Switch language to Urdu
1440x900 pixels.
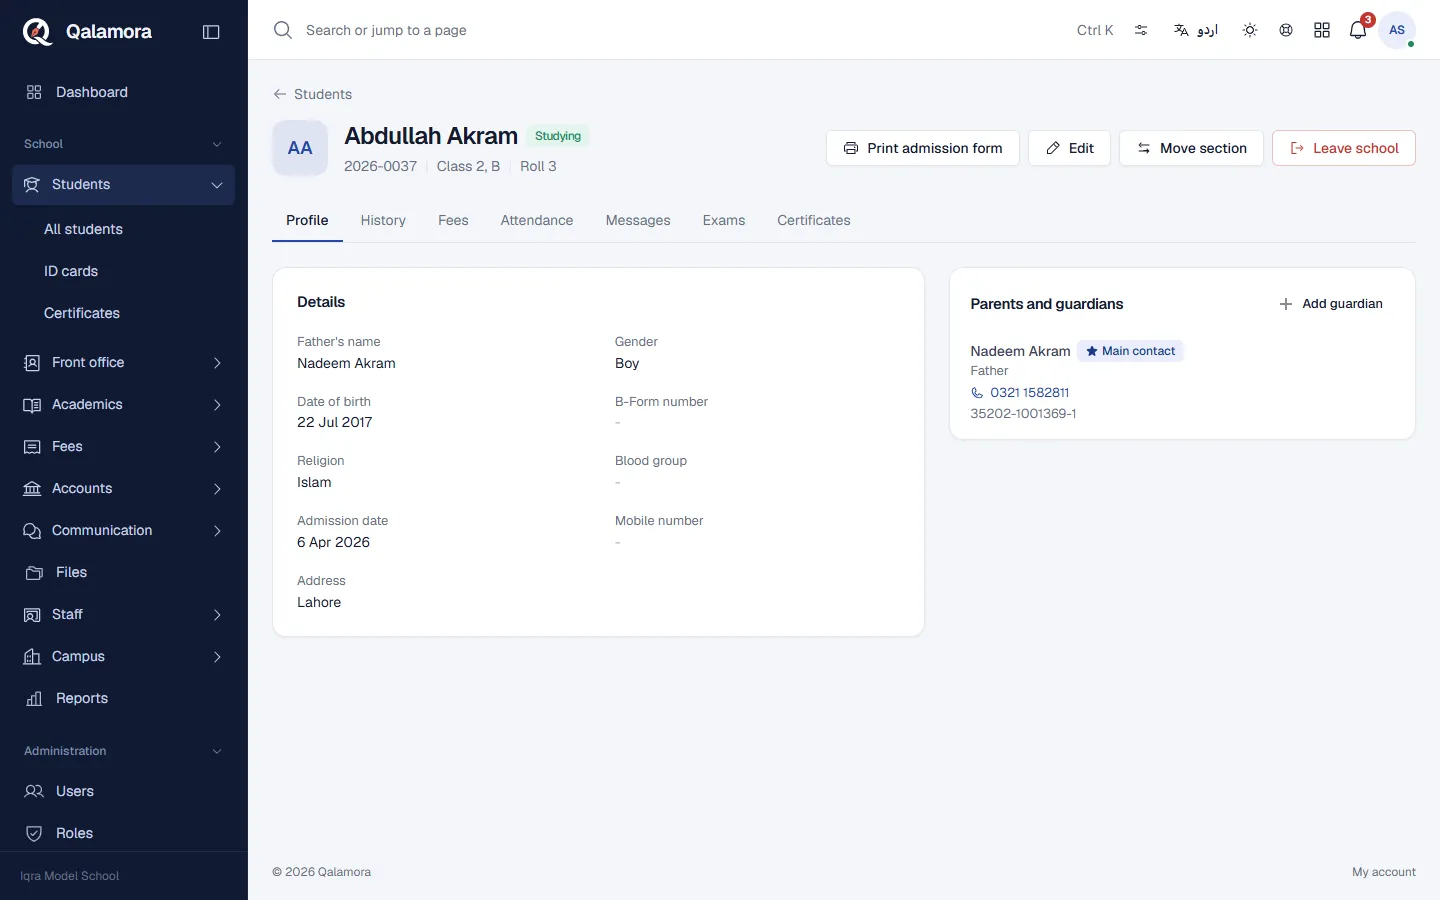point(1196,30)
